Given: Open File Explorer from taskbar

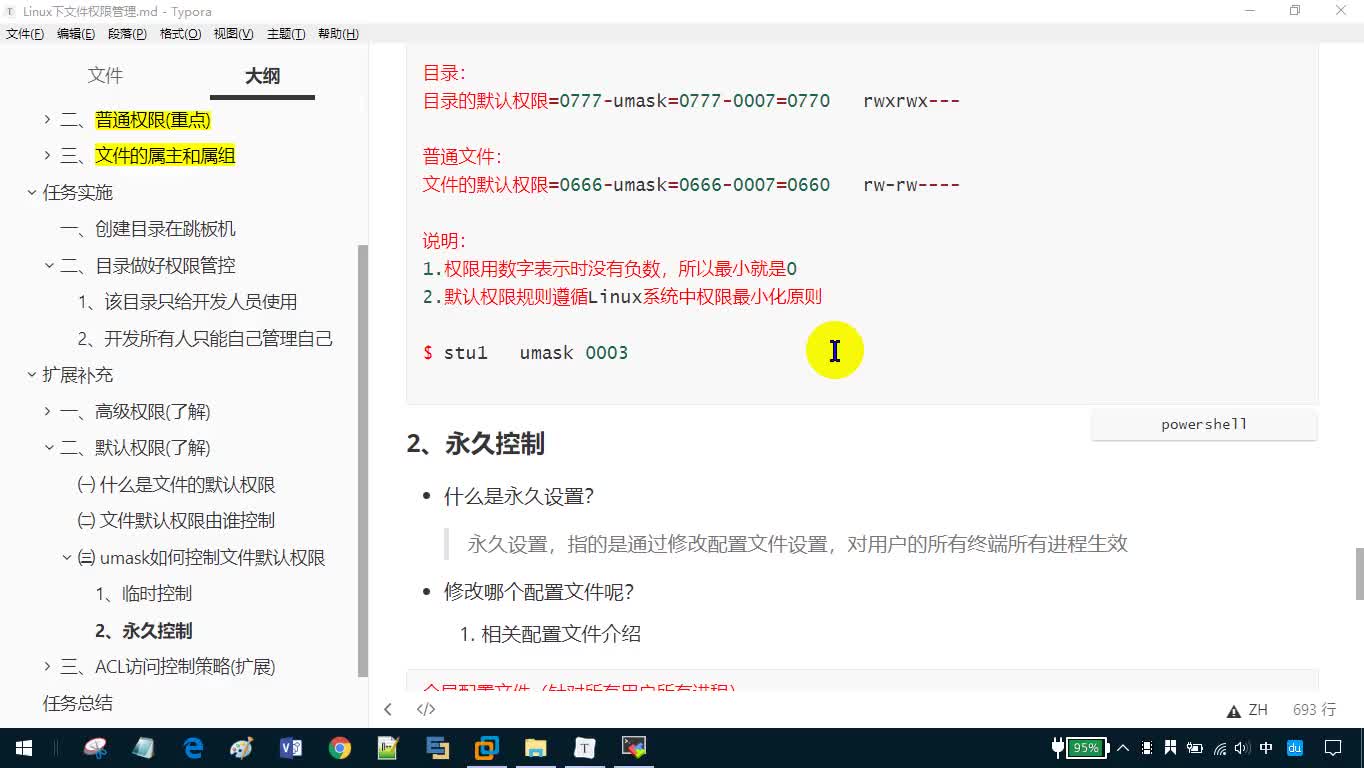Looking at the screenshot, I should point(536,748).
